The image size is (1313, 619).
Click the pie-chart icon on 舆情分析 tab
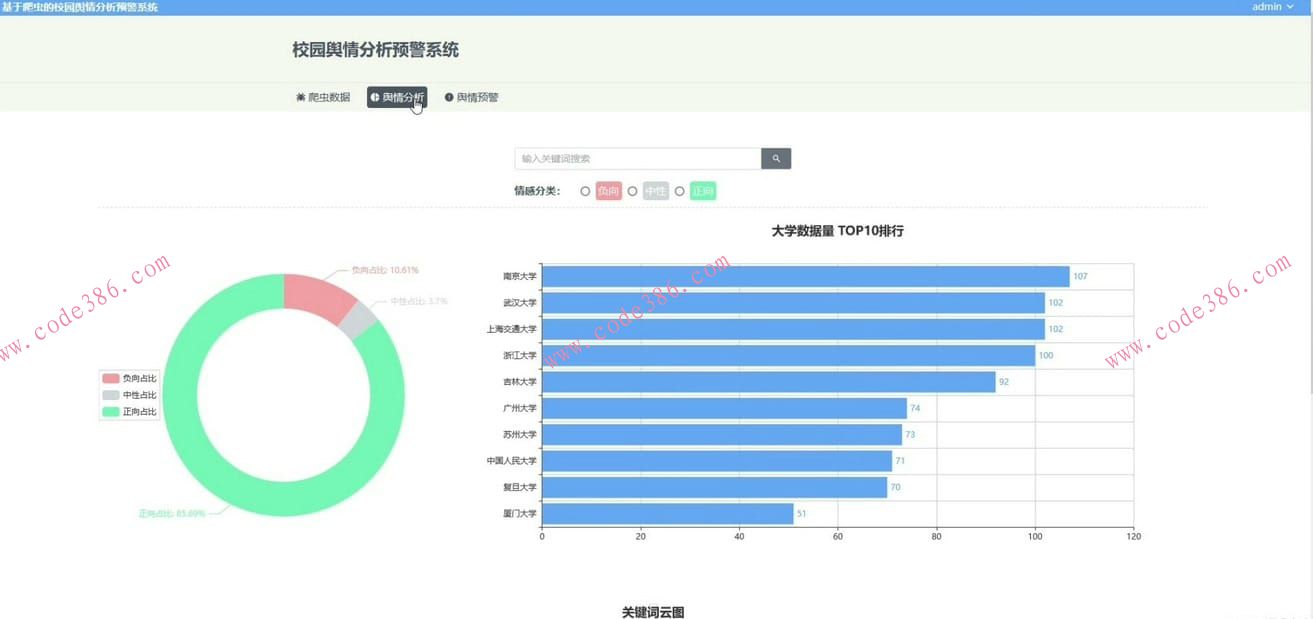[x=375, y=97]
